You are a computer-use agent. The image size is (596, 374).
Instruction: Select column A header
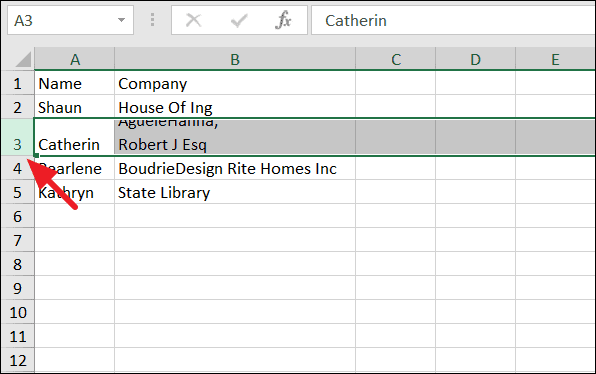click(74, 59)
